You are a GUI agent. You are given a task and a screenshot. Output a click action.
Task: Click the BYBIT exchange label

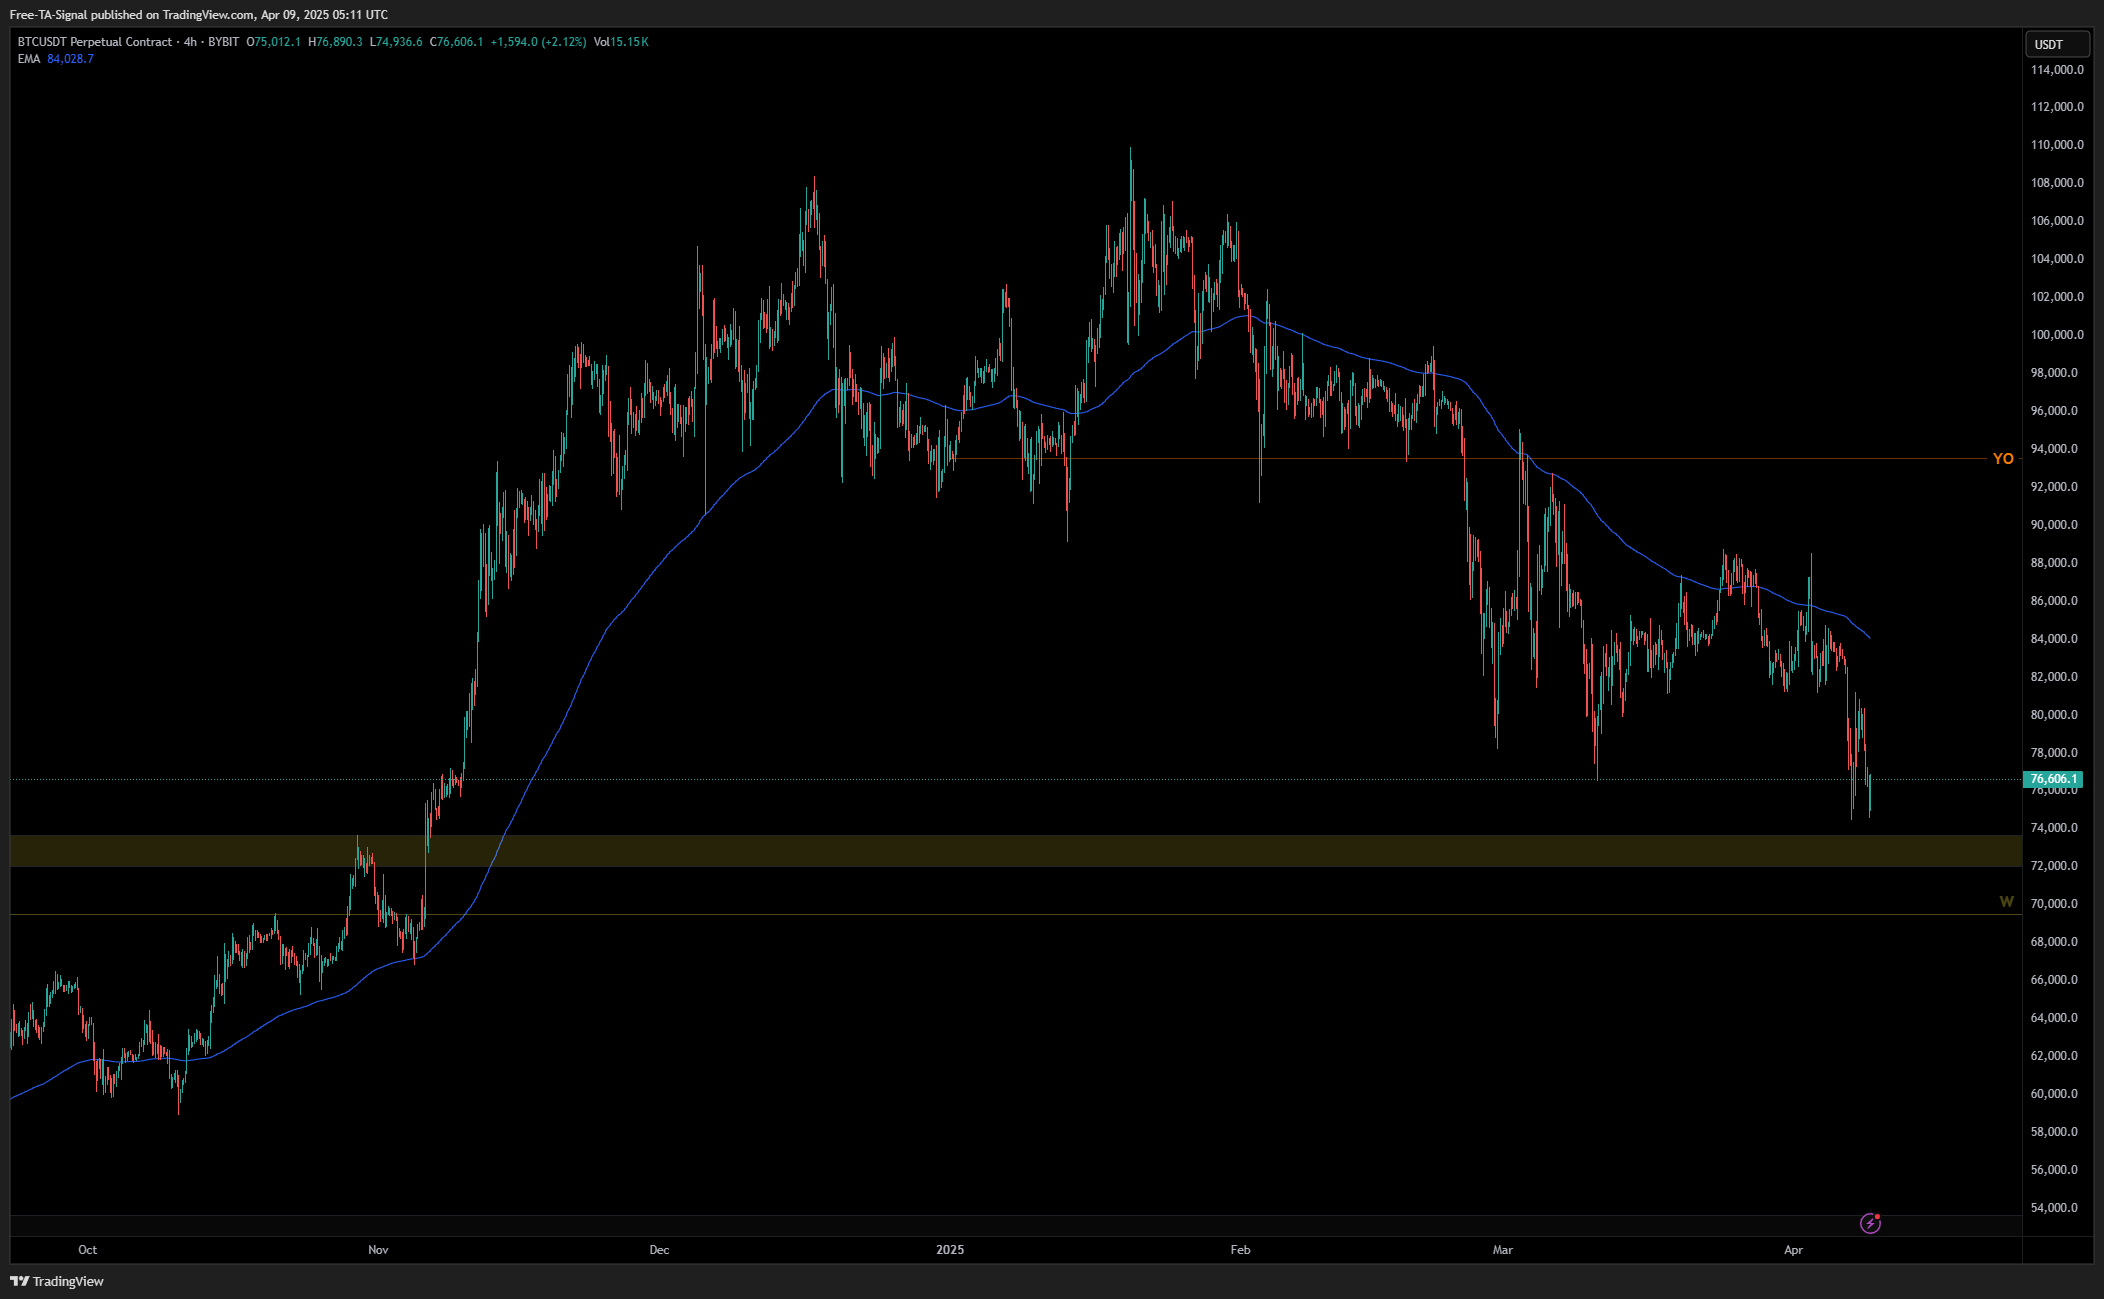pos(224,42)
